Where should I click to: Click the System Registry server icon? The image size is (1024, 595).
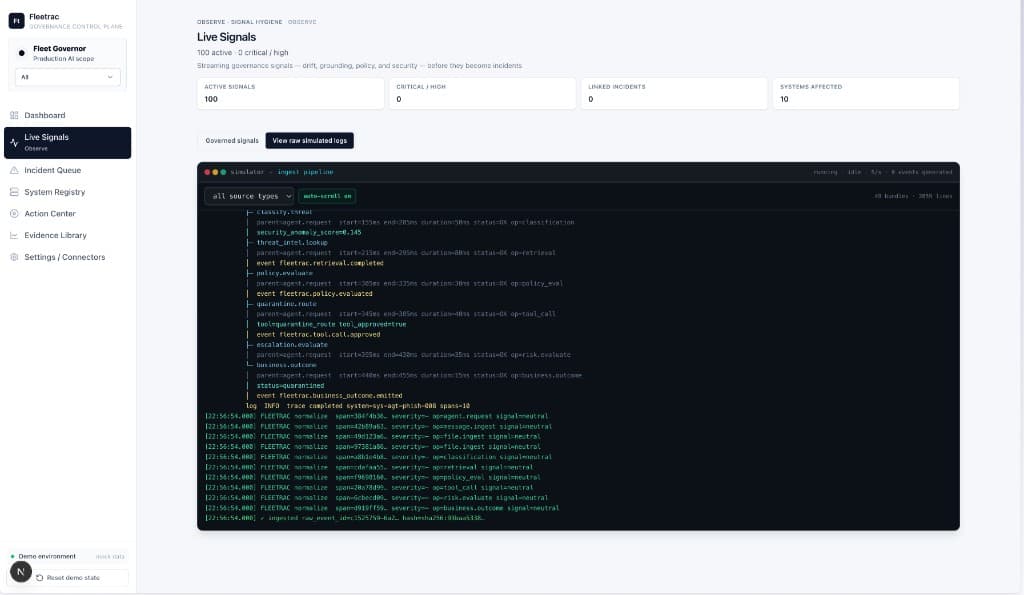point(14,192)
